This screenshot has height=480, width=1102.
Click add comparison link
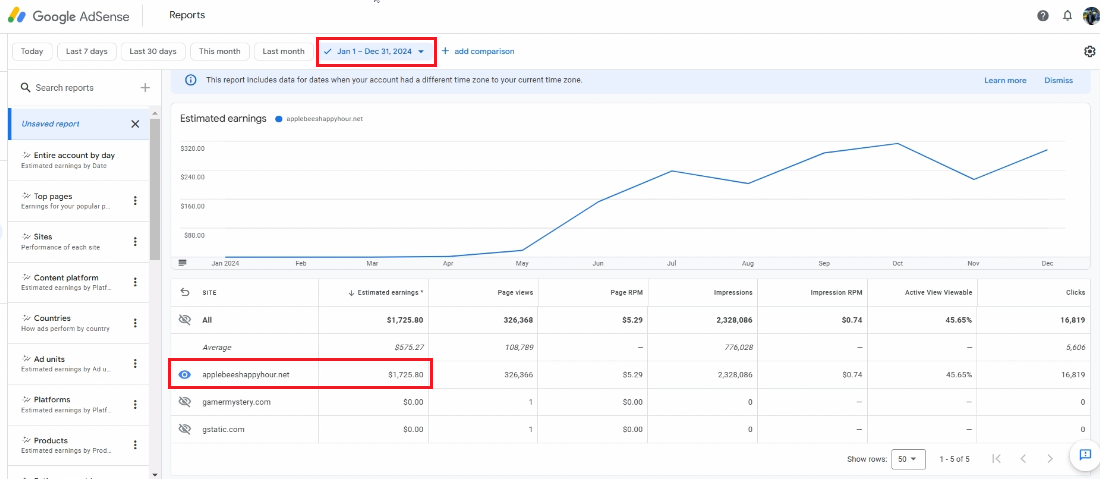[x=478, y=51]
